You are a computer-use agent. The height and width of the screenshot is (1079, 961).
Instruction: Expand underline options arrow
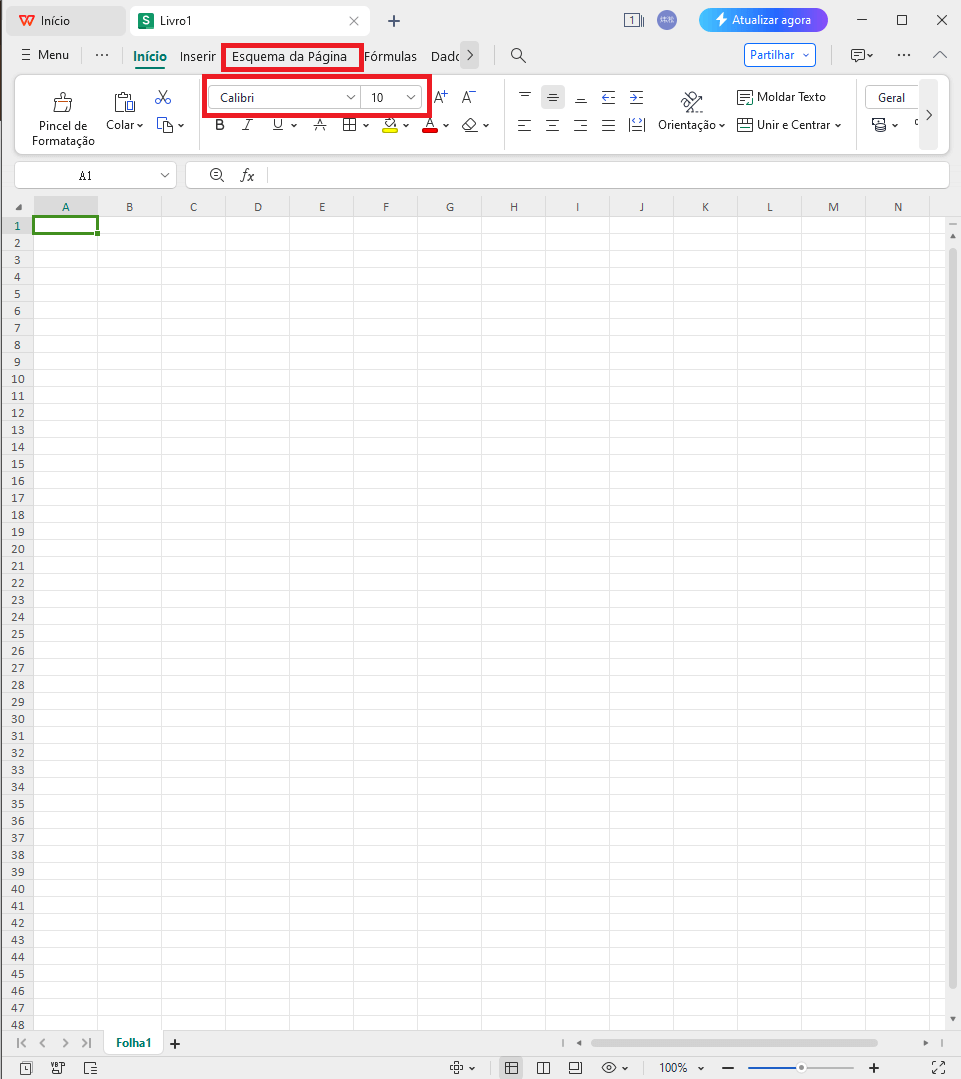point(294,126)
